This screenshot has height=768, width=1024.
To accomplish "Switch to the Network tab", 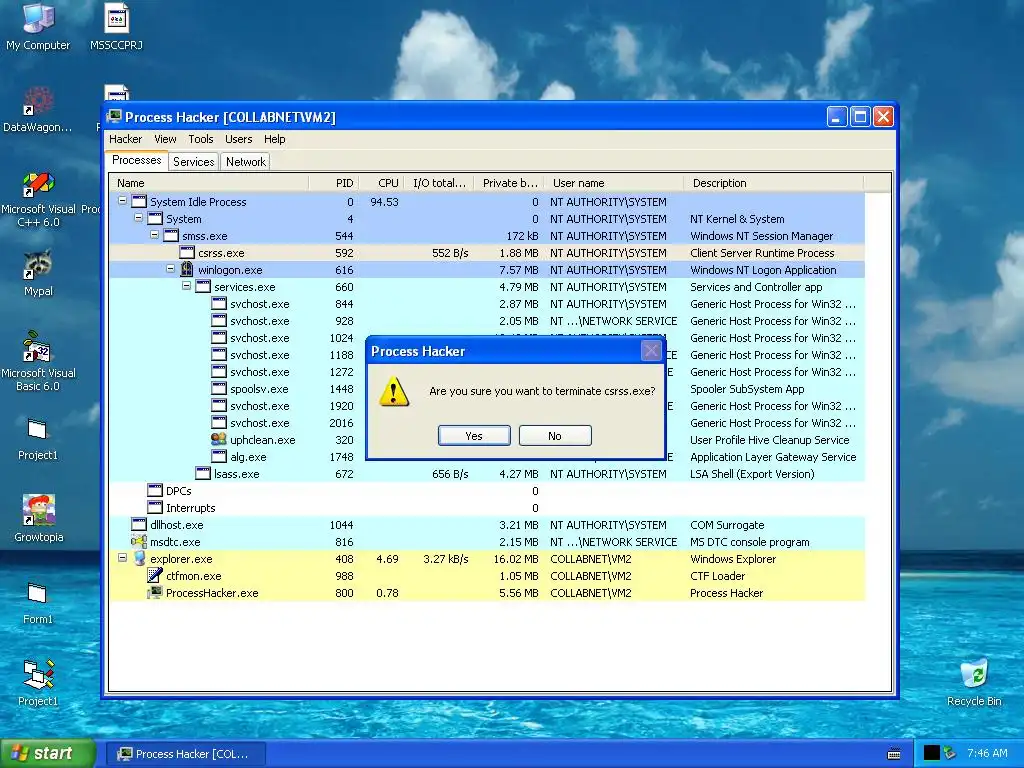I will tap(246, 161).
